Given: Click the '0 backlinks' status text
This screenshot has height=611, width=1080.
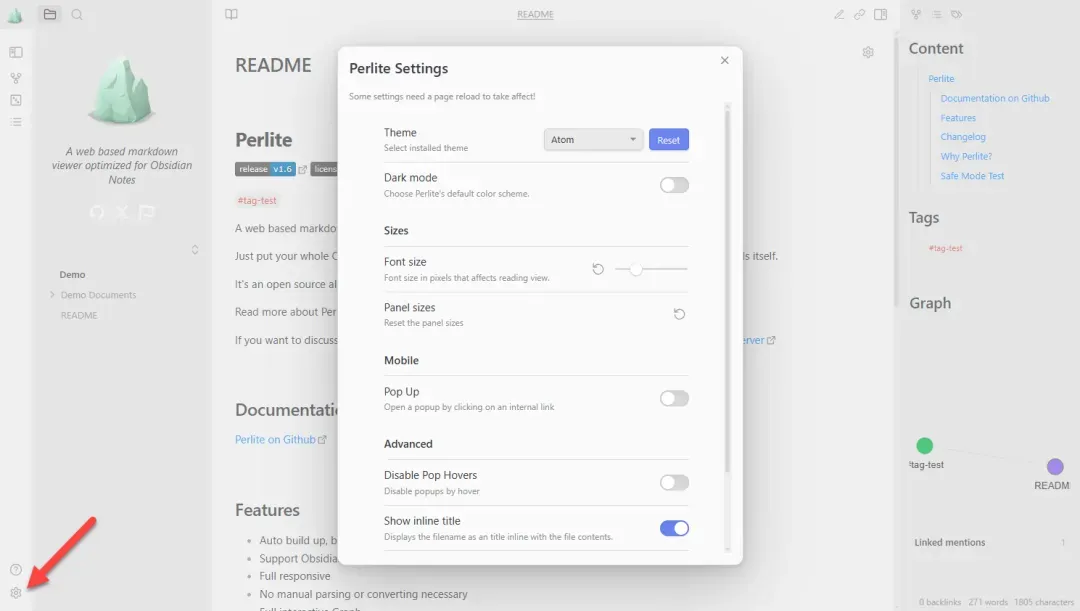Looking at the screenshot, I should (x=939, y=602).
